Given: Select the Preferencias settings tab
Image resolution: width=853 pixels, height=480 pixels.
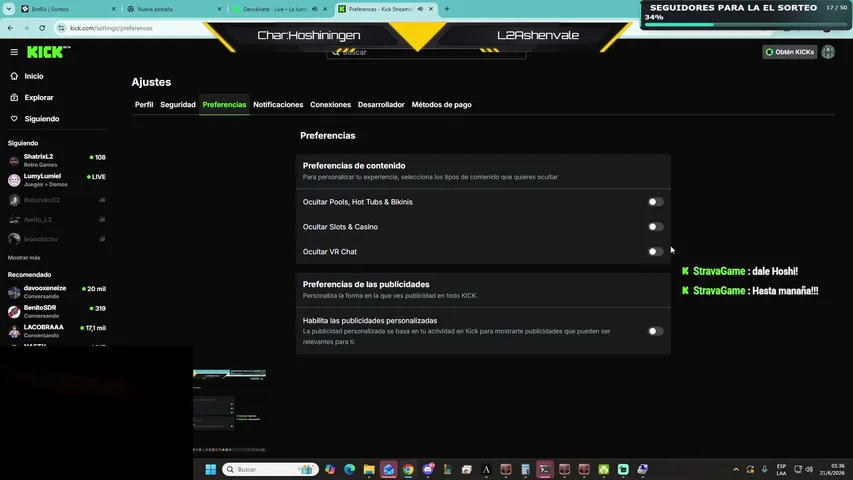Looking at the screenshot, I should [x=224, y=104].
